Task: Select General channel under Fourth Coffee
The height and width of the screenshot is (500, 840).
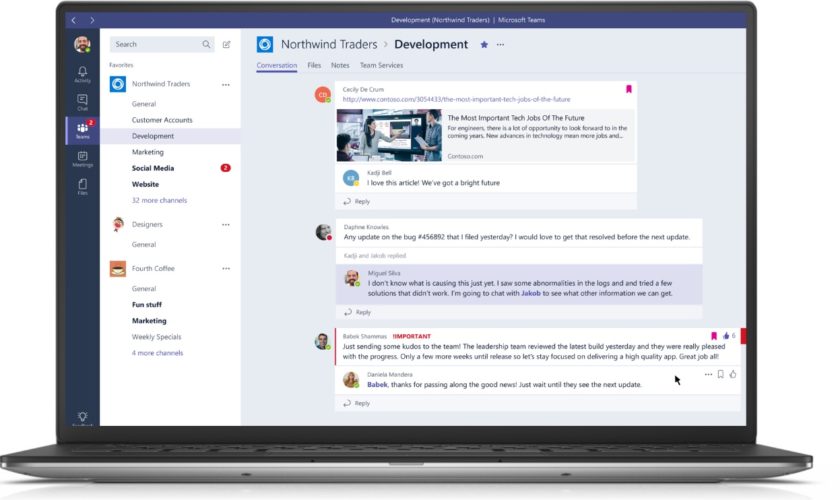Action: [144, 289]
